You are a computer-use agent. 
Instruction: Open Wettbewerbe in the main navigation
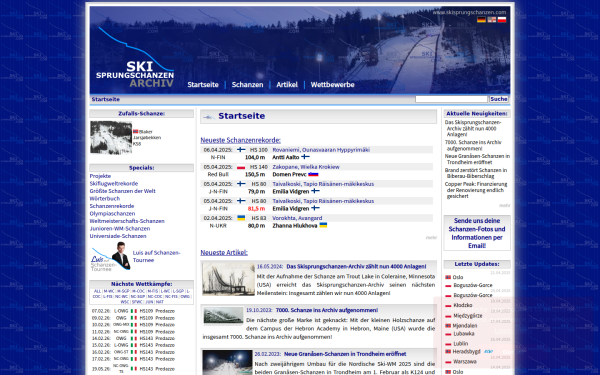click(x=332, y=85)
